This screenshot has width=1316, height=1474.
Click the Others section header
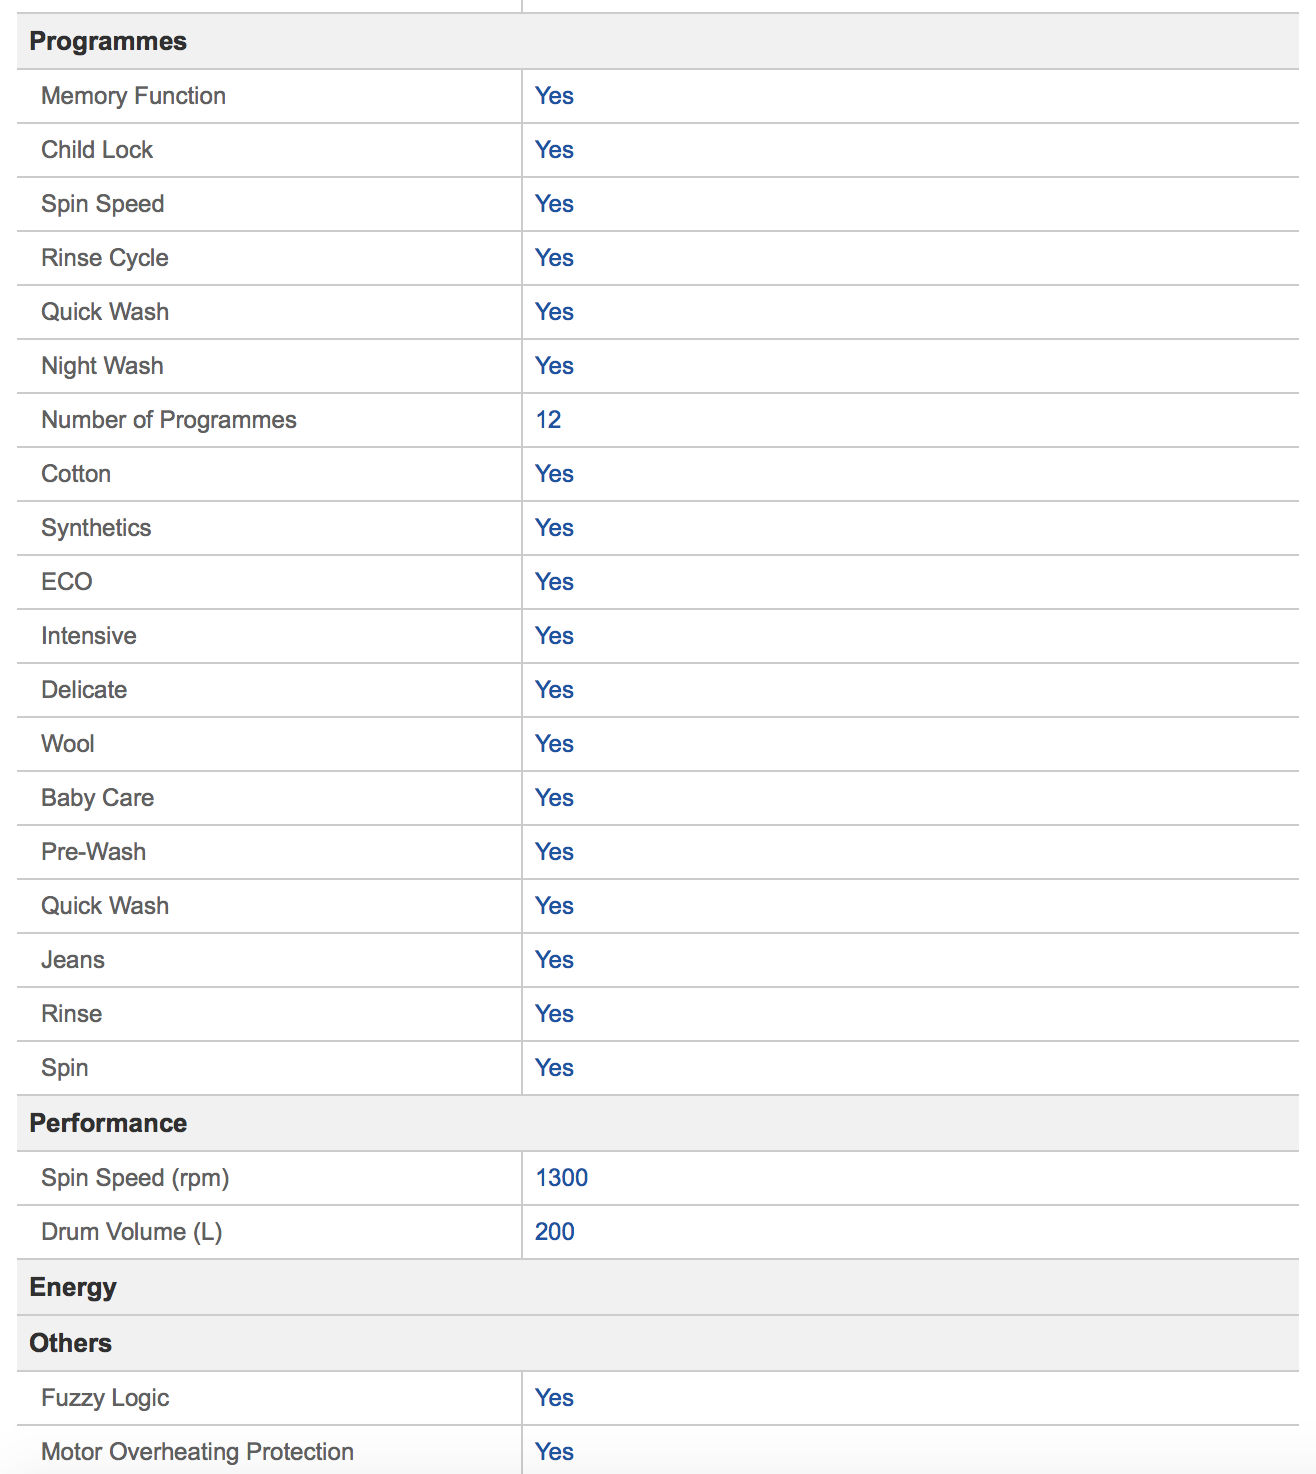tap(70, 1343)
